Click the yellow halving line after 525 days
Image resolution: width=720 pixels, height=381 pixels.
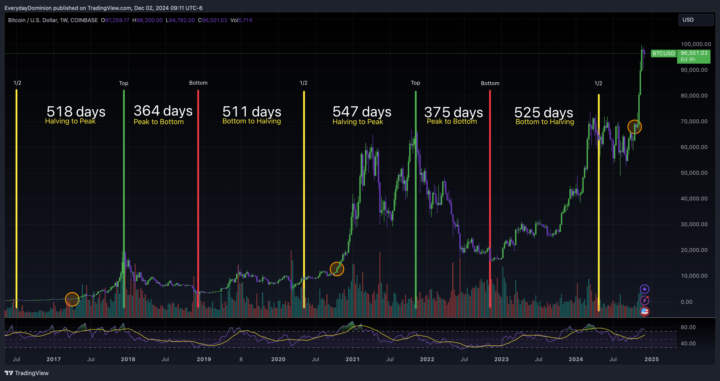point(599,202)
